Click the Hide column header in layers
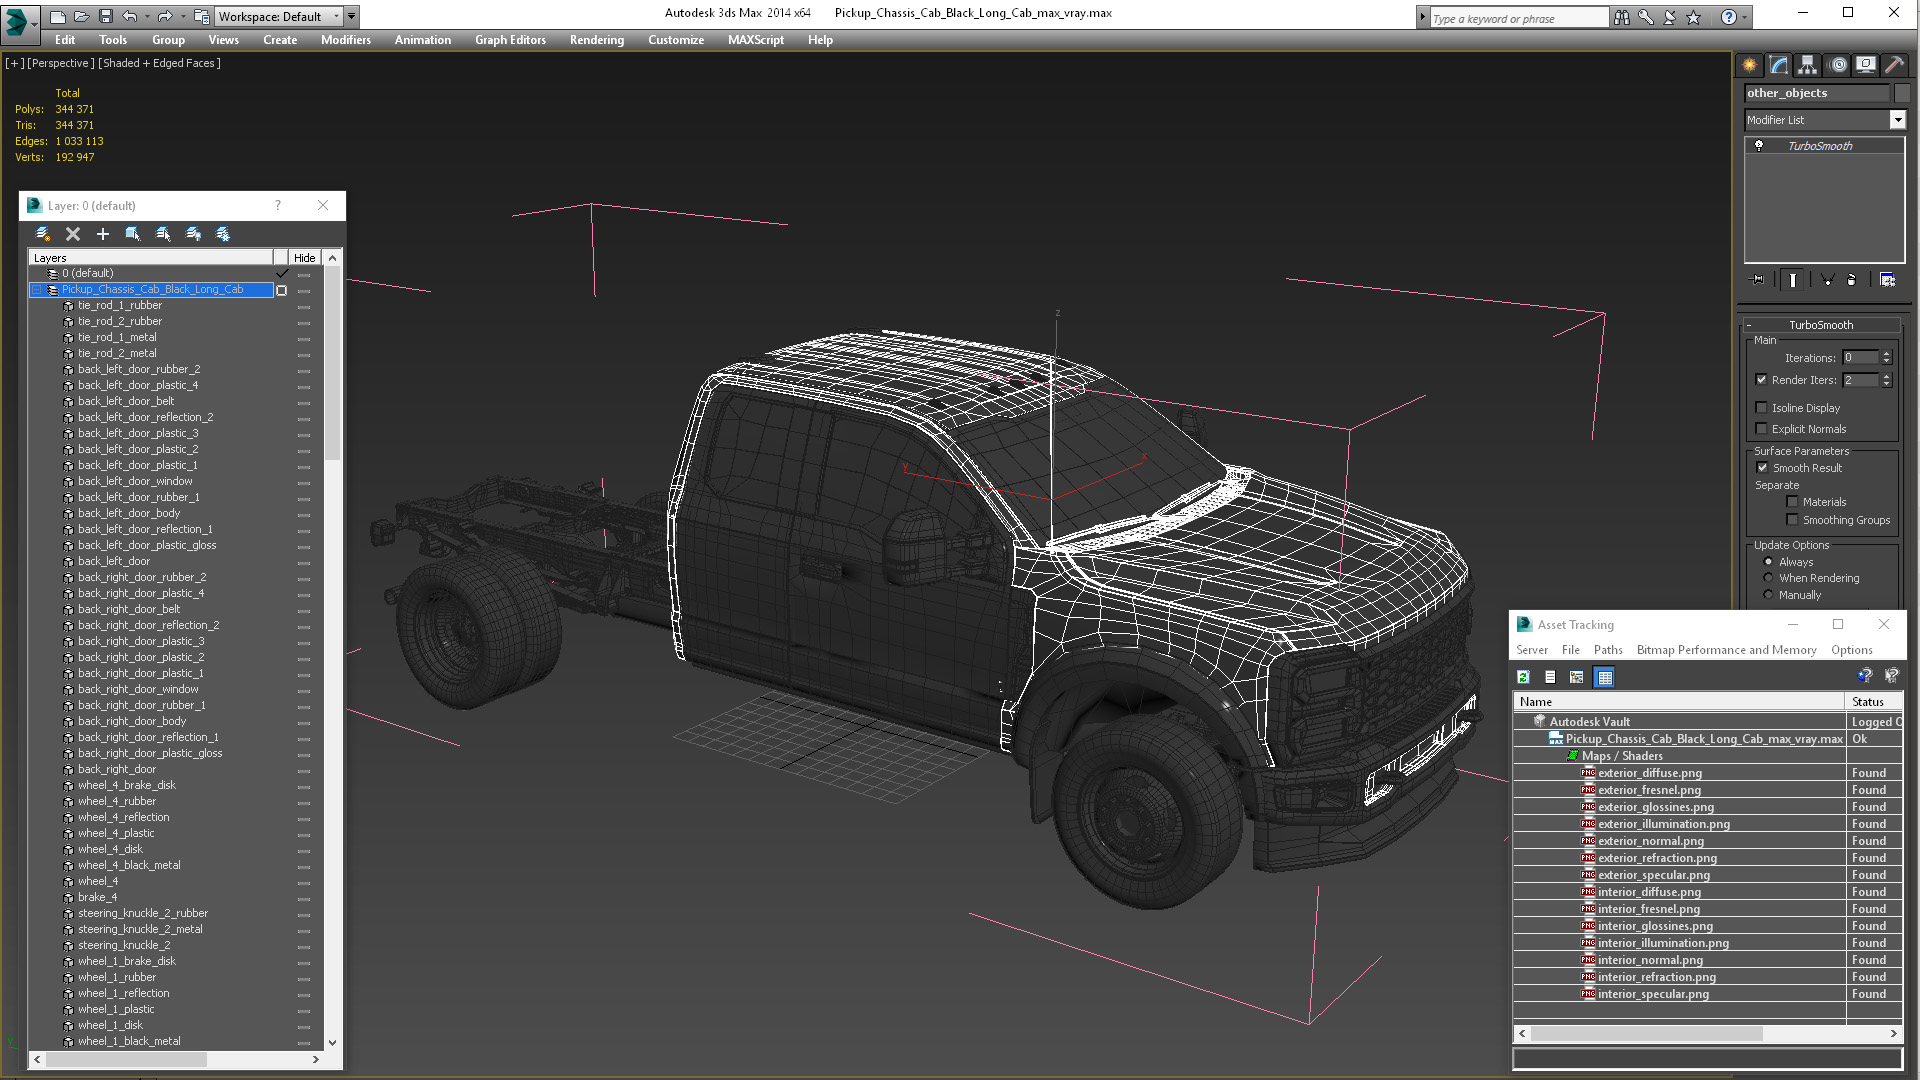This screenshot has width=1920, height=1080. (305, 258)
